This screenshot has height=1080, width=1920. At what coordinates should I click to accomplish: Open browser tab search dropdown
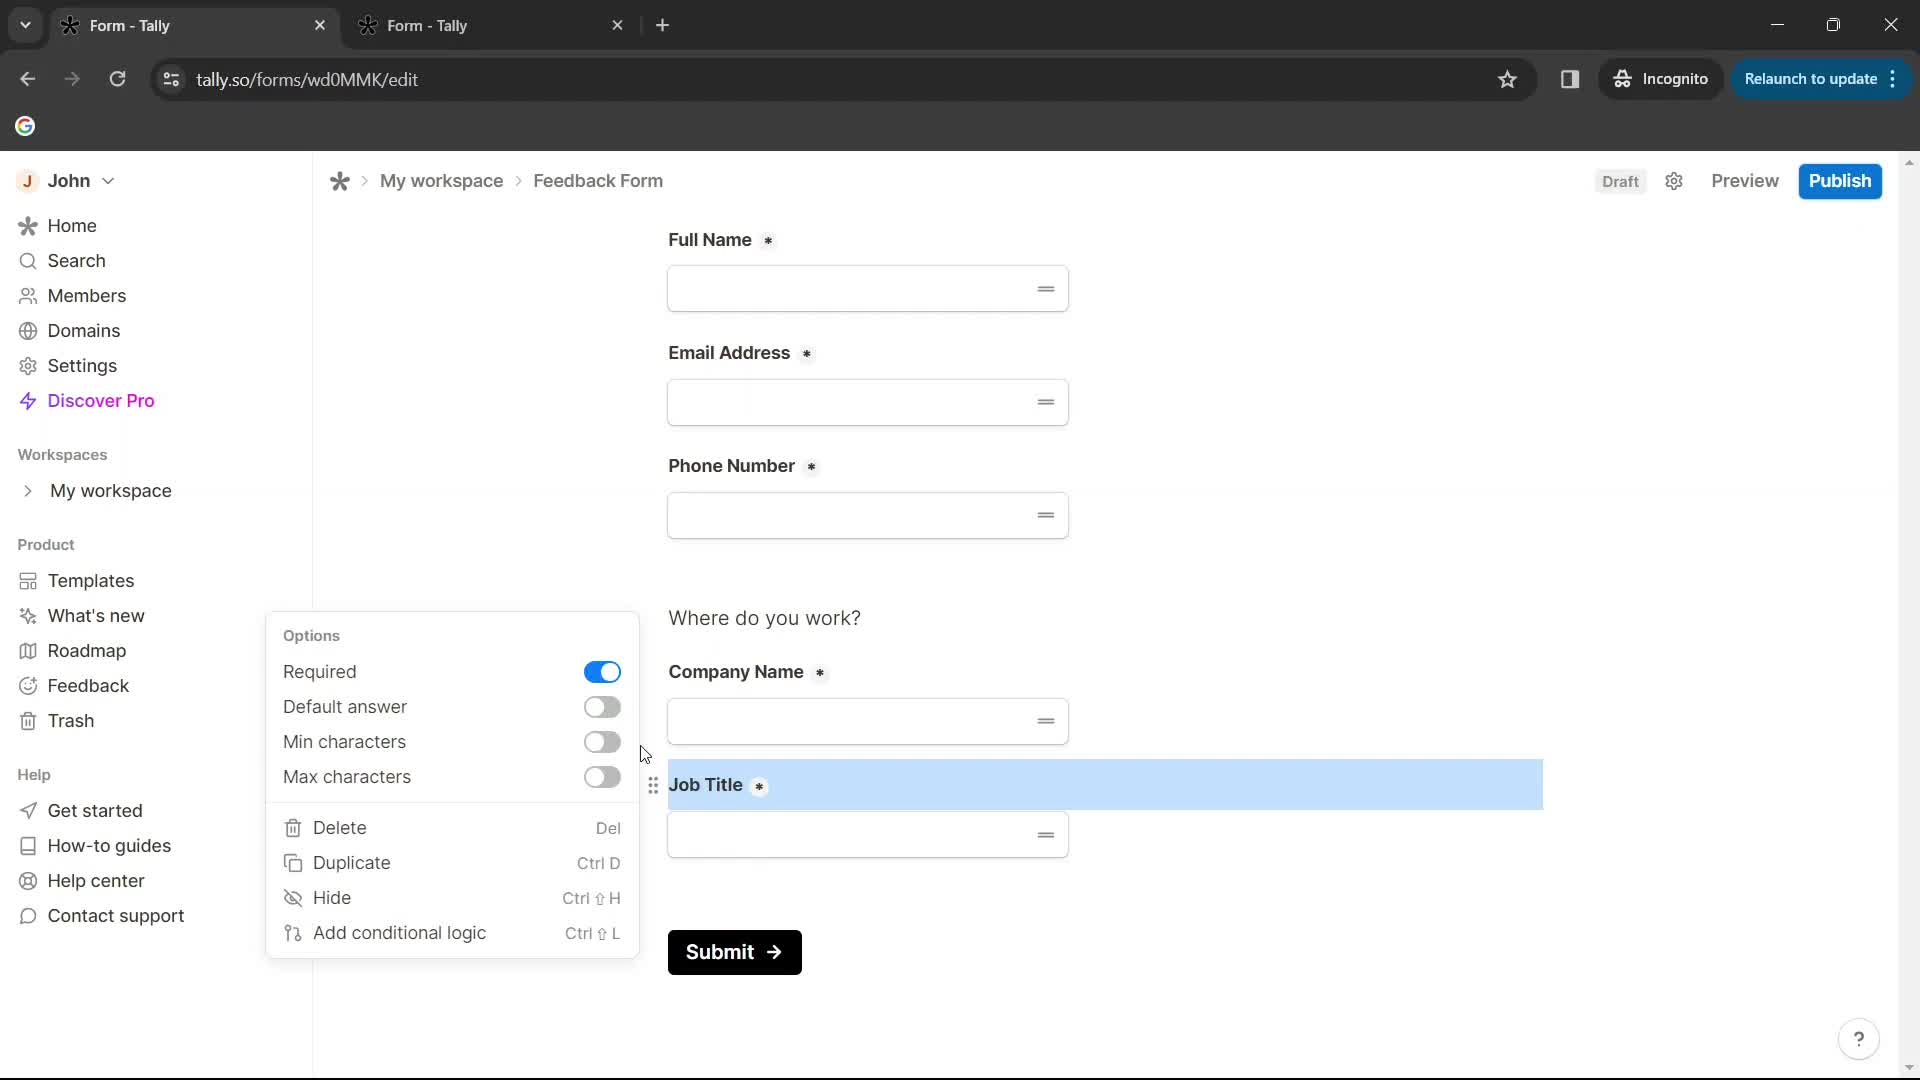(25, 25)
